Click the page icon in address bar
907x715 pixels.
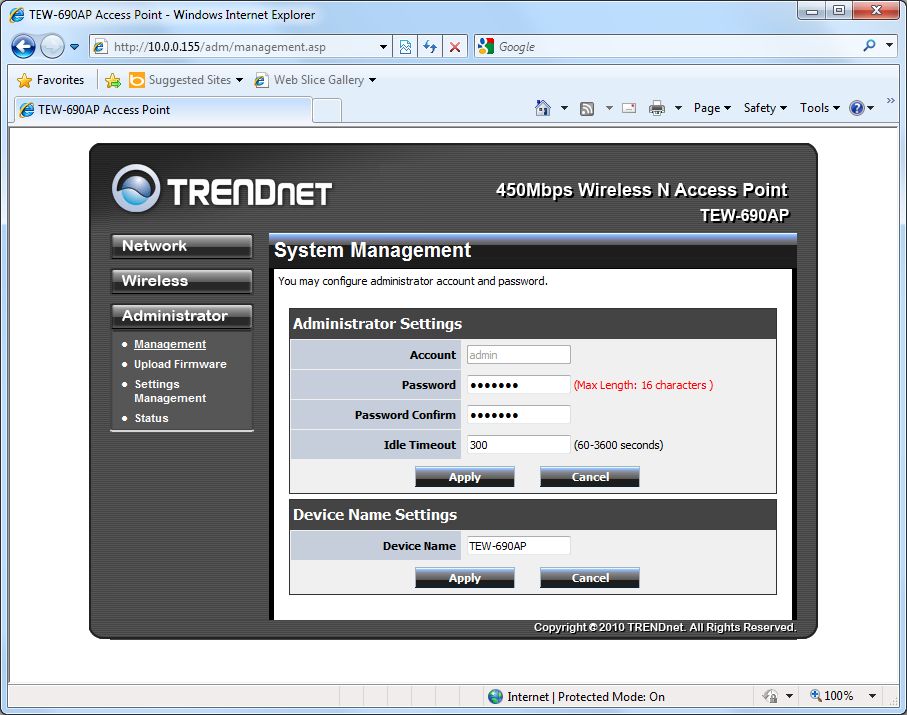pos(101,47)
